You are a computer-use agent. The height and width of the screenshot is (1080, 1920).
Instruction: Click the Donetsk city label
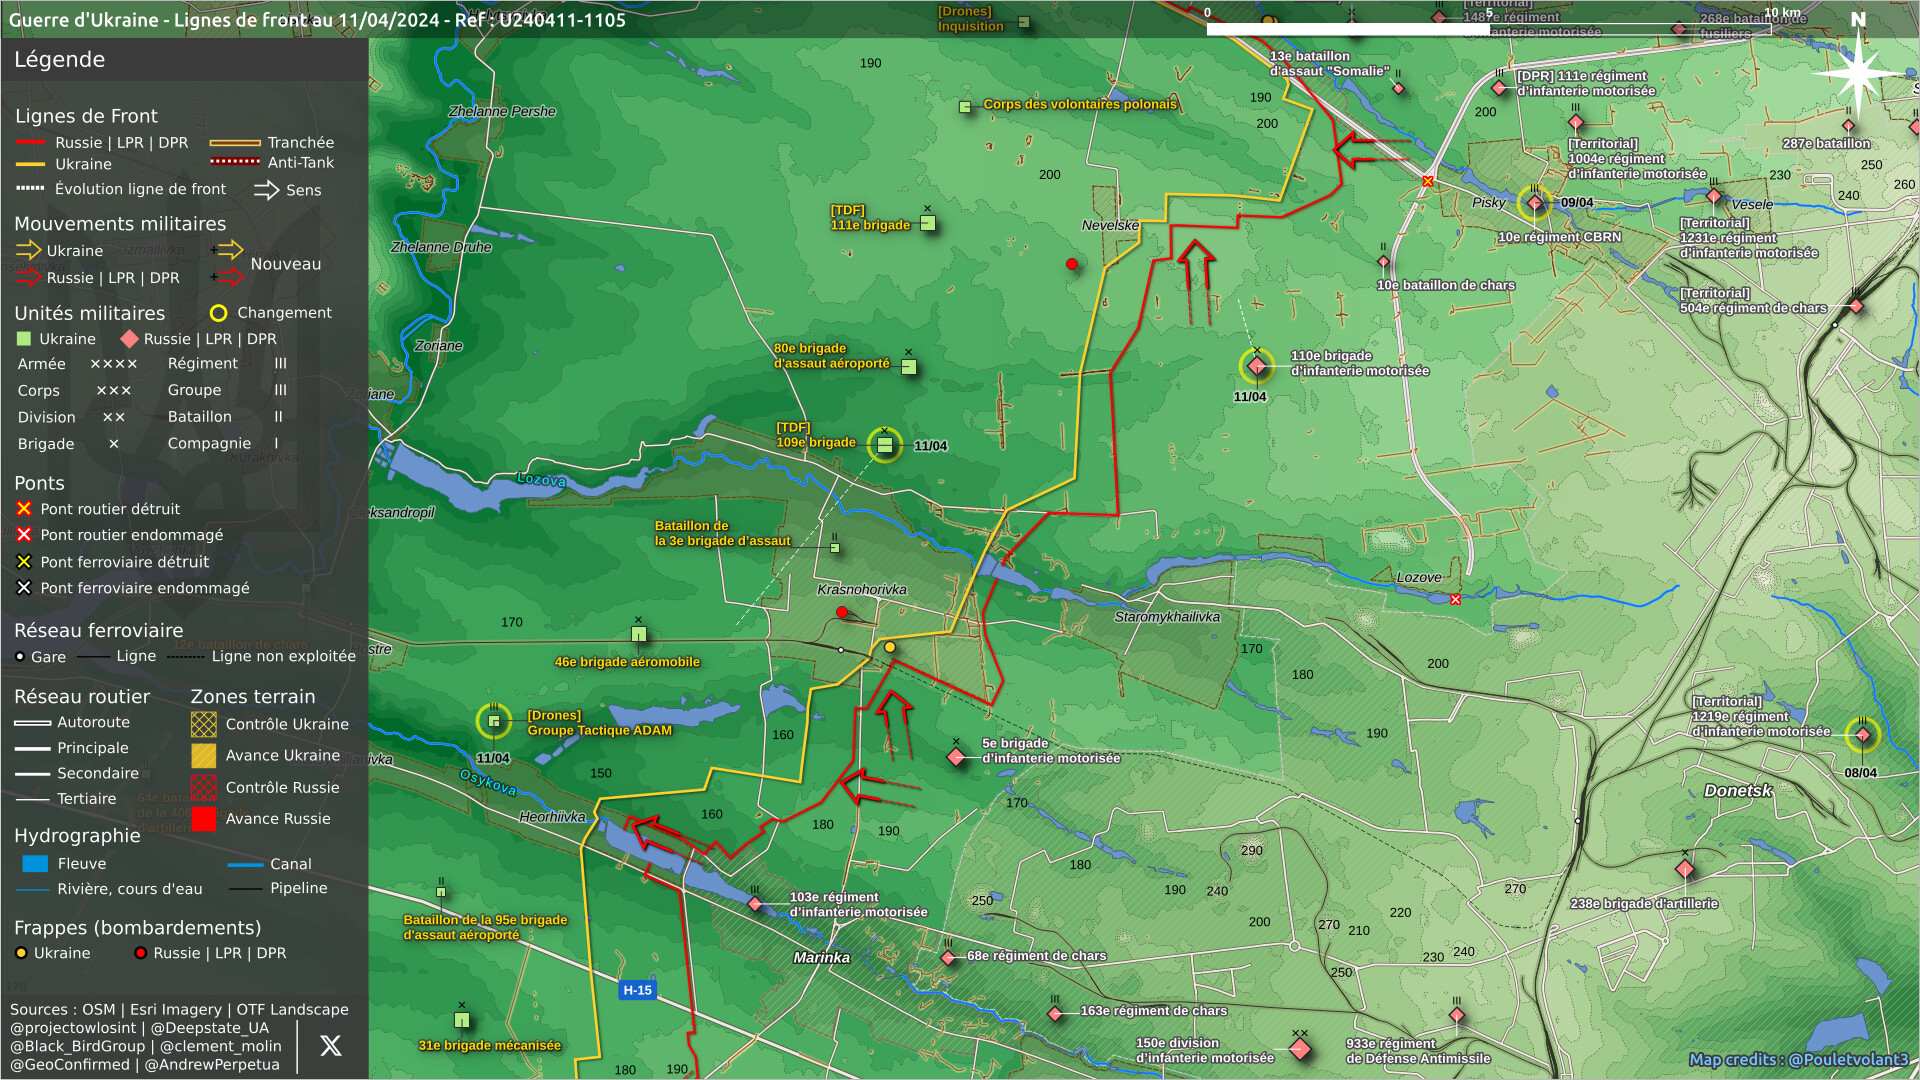click(x=1738, y=791)
